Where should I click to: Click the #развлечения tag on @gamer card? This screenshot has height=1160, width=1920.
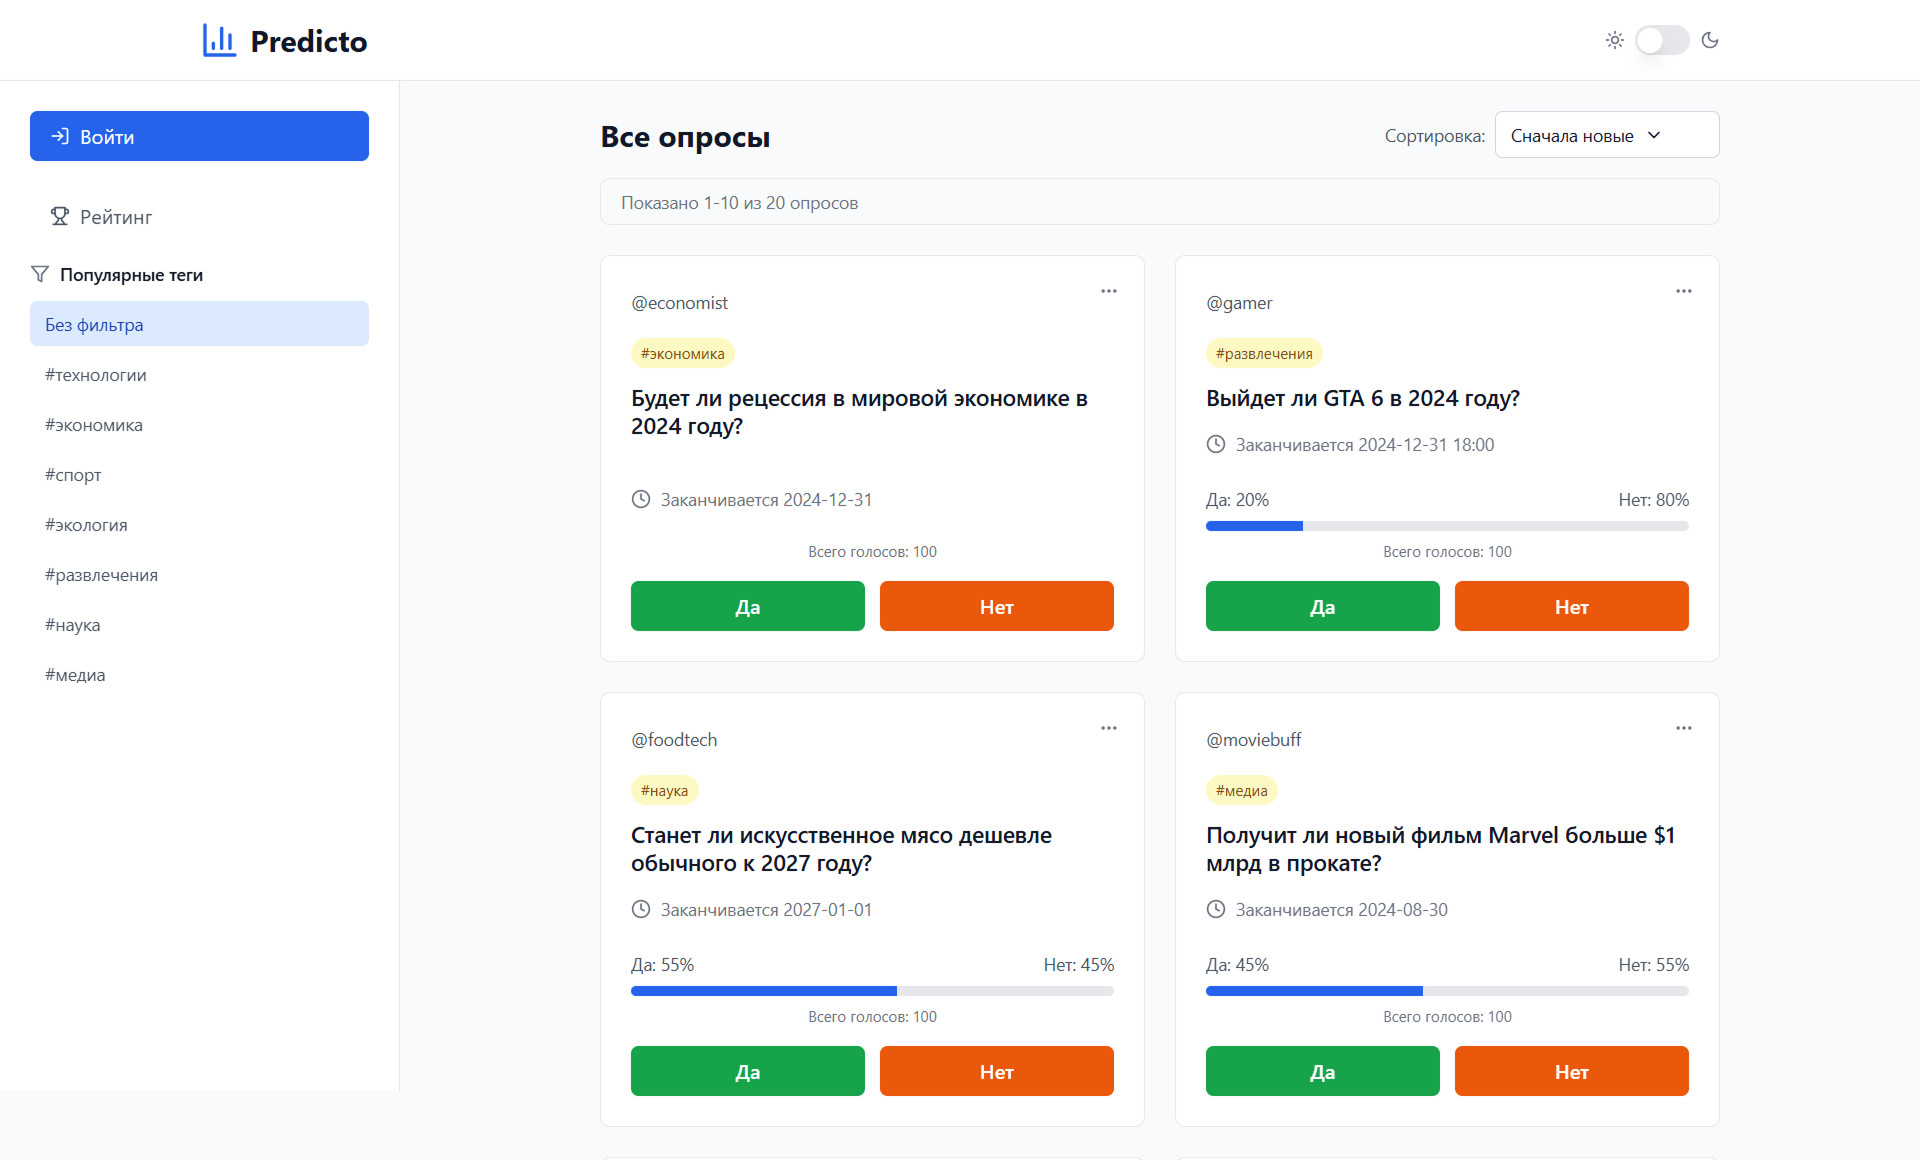click(x=1264, y=353)
